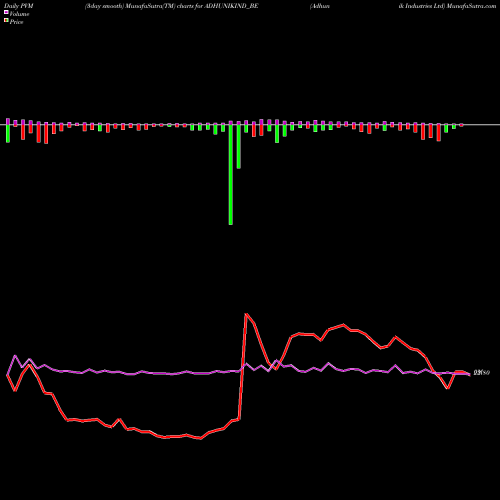Click the "Daily PVM" title text
Viewport: 500px width, 500px height.
click(x=18, y=6)
